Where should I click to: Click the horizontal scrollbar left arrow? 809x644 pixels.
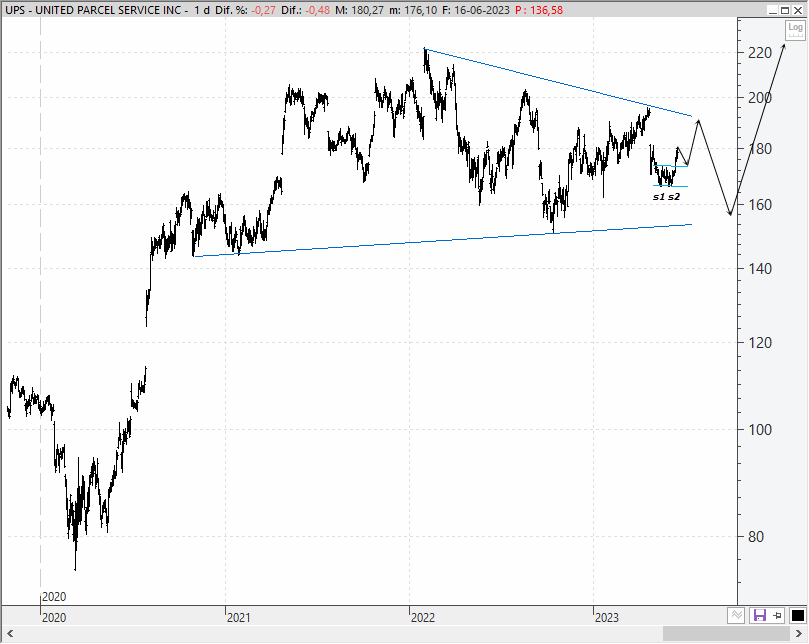pos(10,633)
